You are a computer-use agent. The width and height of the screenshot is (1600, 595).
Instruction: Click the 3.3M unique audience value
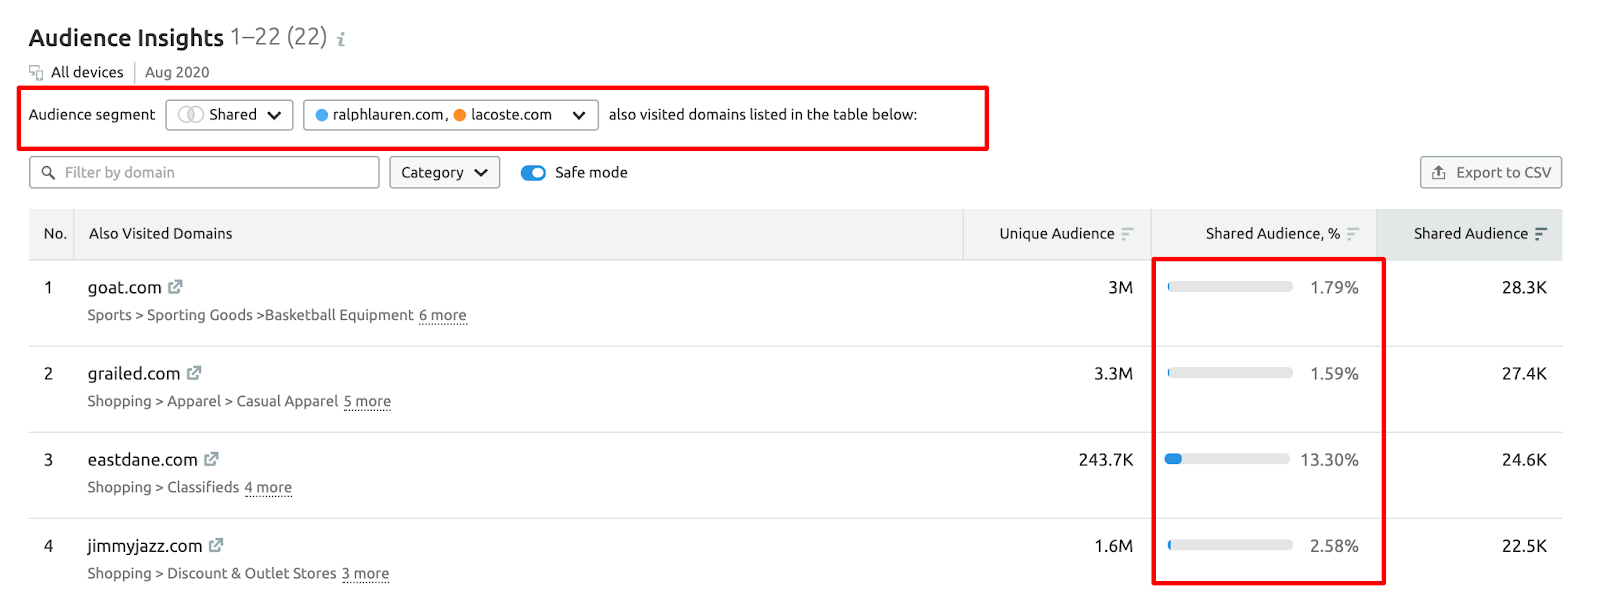tap(1113, 374)
